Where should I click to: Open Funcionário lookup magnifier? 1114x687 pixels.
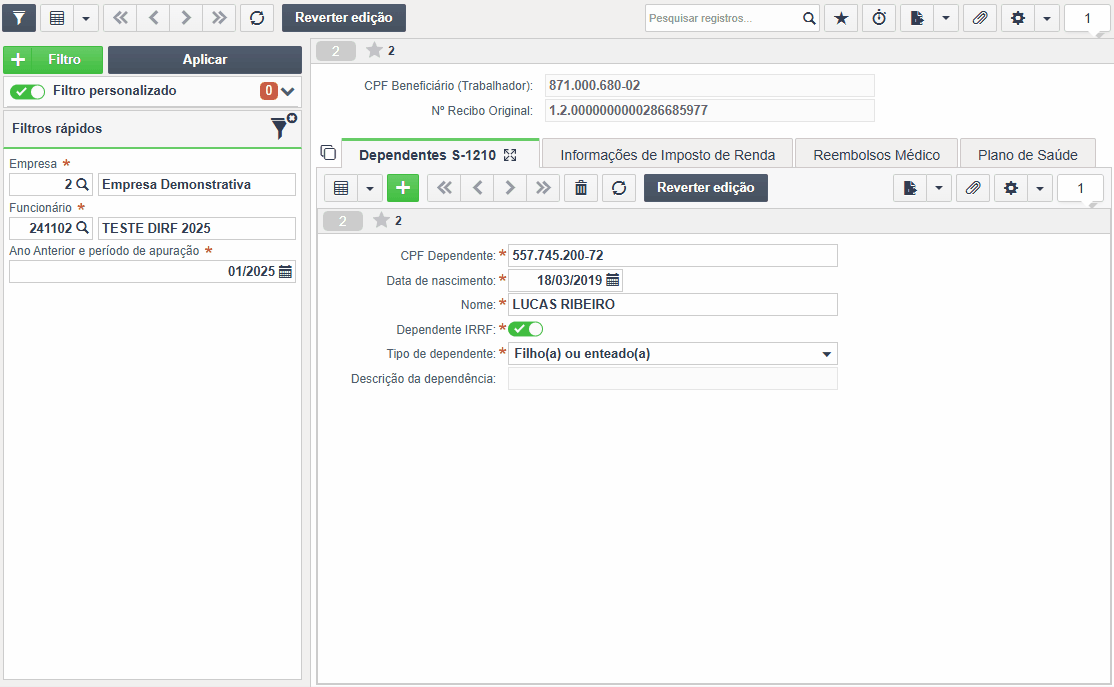[82, 228]
